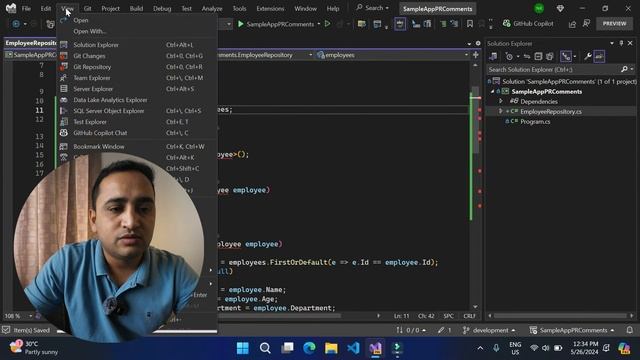Click Sync with Active Document icon
The width and height of the screenshot is (640, 360).
pos(527,56)
